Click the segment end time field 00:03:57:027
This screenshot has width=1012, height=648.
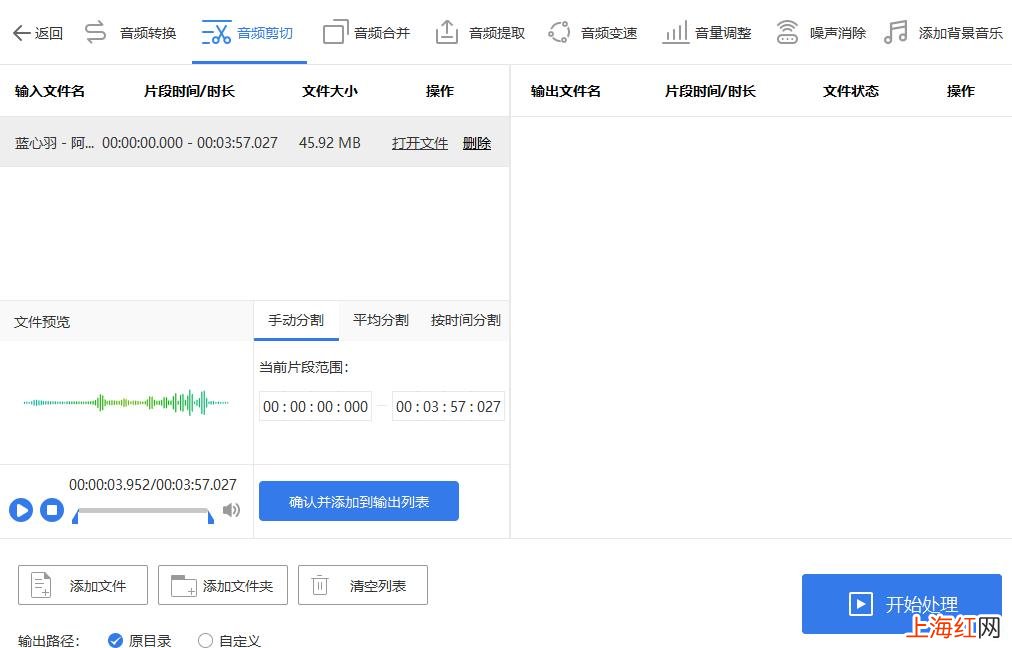[448, 407]
